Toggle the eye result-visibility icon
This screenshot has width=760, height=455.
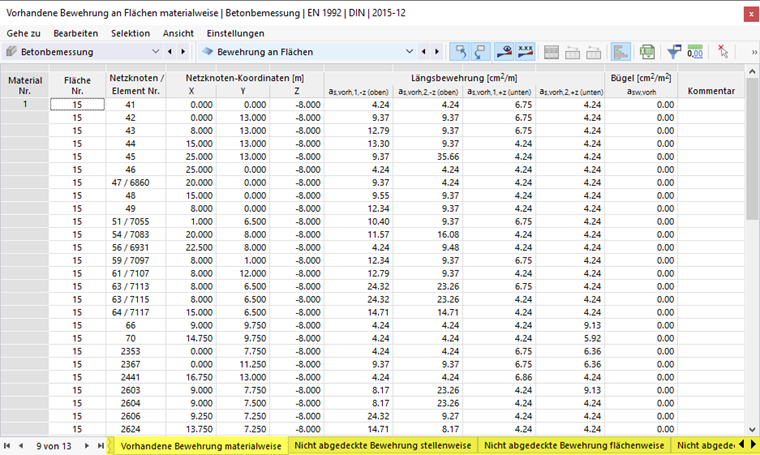click(504, 52)
